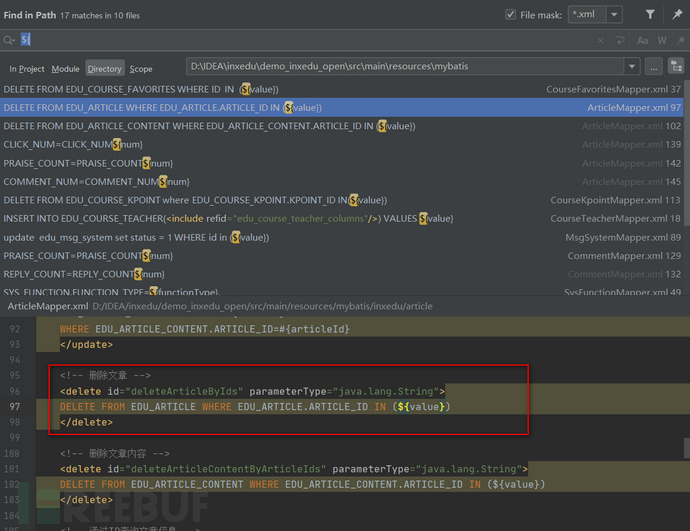Viewport: 690px width, 531px height.
Task: Uncheck the File mask checkbox
Action: click(512, 14)
